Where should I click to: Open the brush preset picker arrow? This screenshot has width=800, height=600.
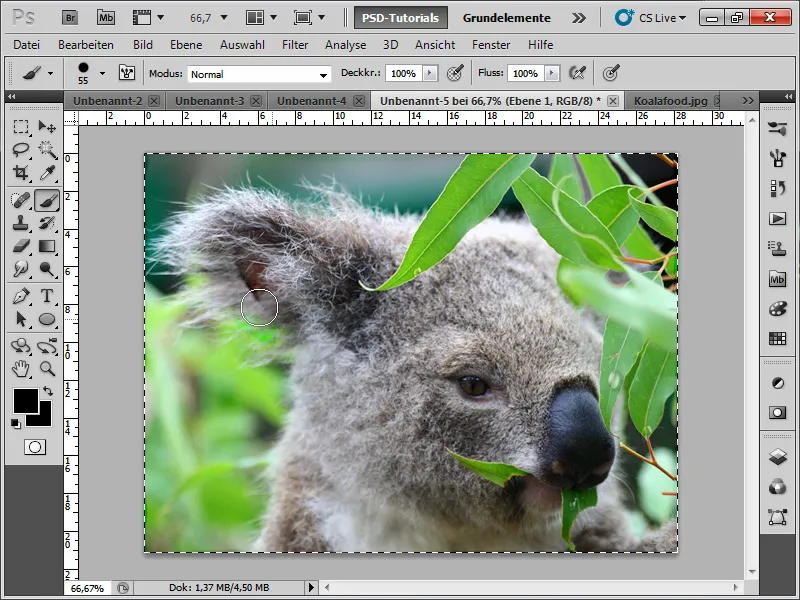click(x=102, y=73)
